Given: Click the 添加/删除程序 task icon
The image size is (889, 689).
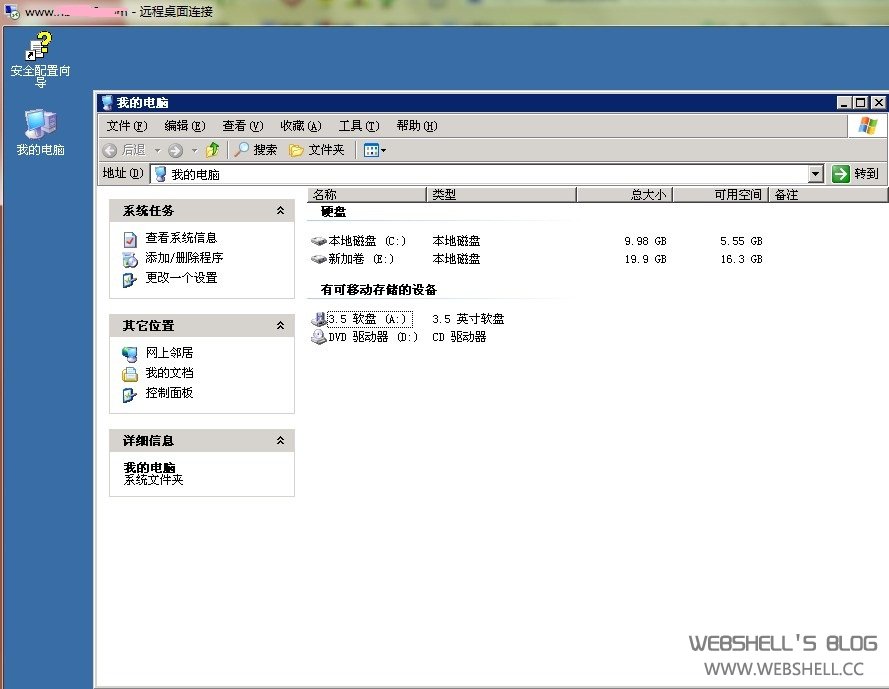Looking at the screenshot, I should (130, 260).
